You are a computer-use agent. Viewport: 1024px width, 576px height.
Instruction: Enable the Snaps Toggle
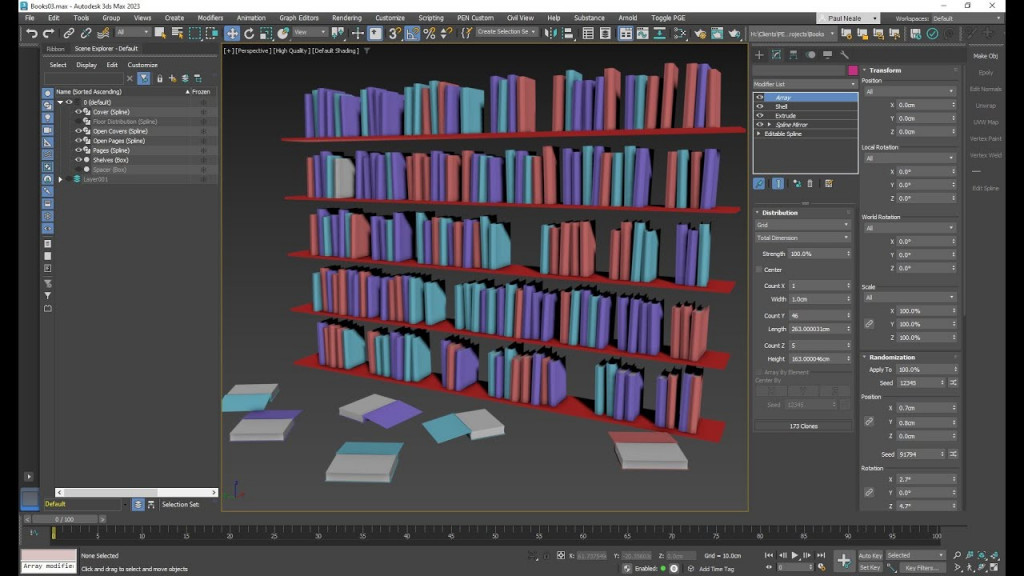point(394,33)
